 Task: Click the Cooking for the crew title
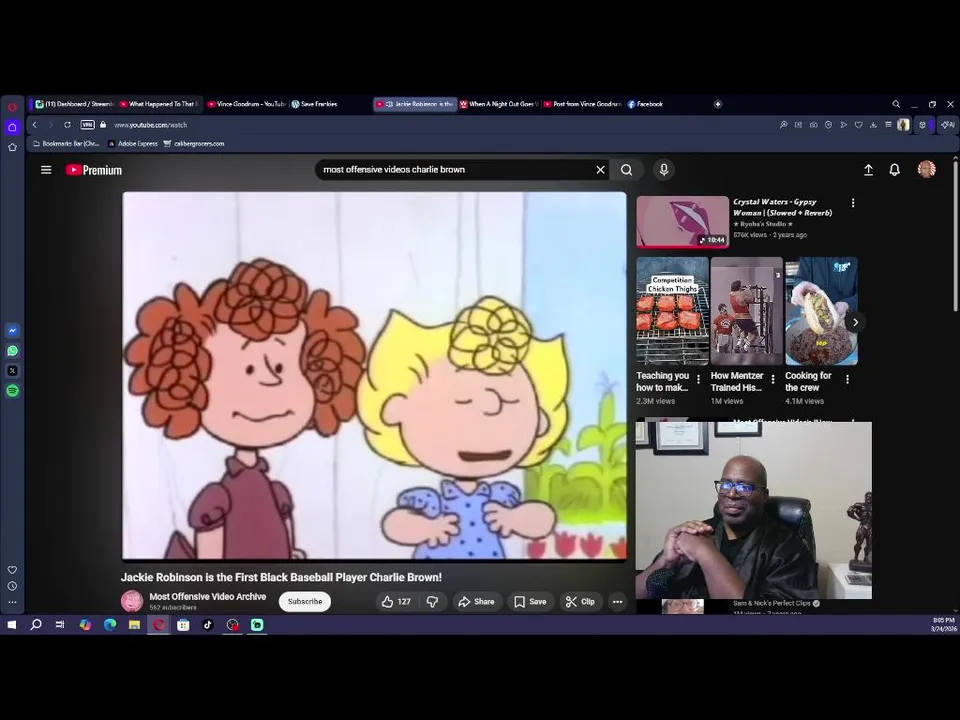[808, 381]
